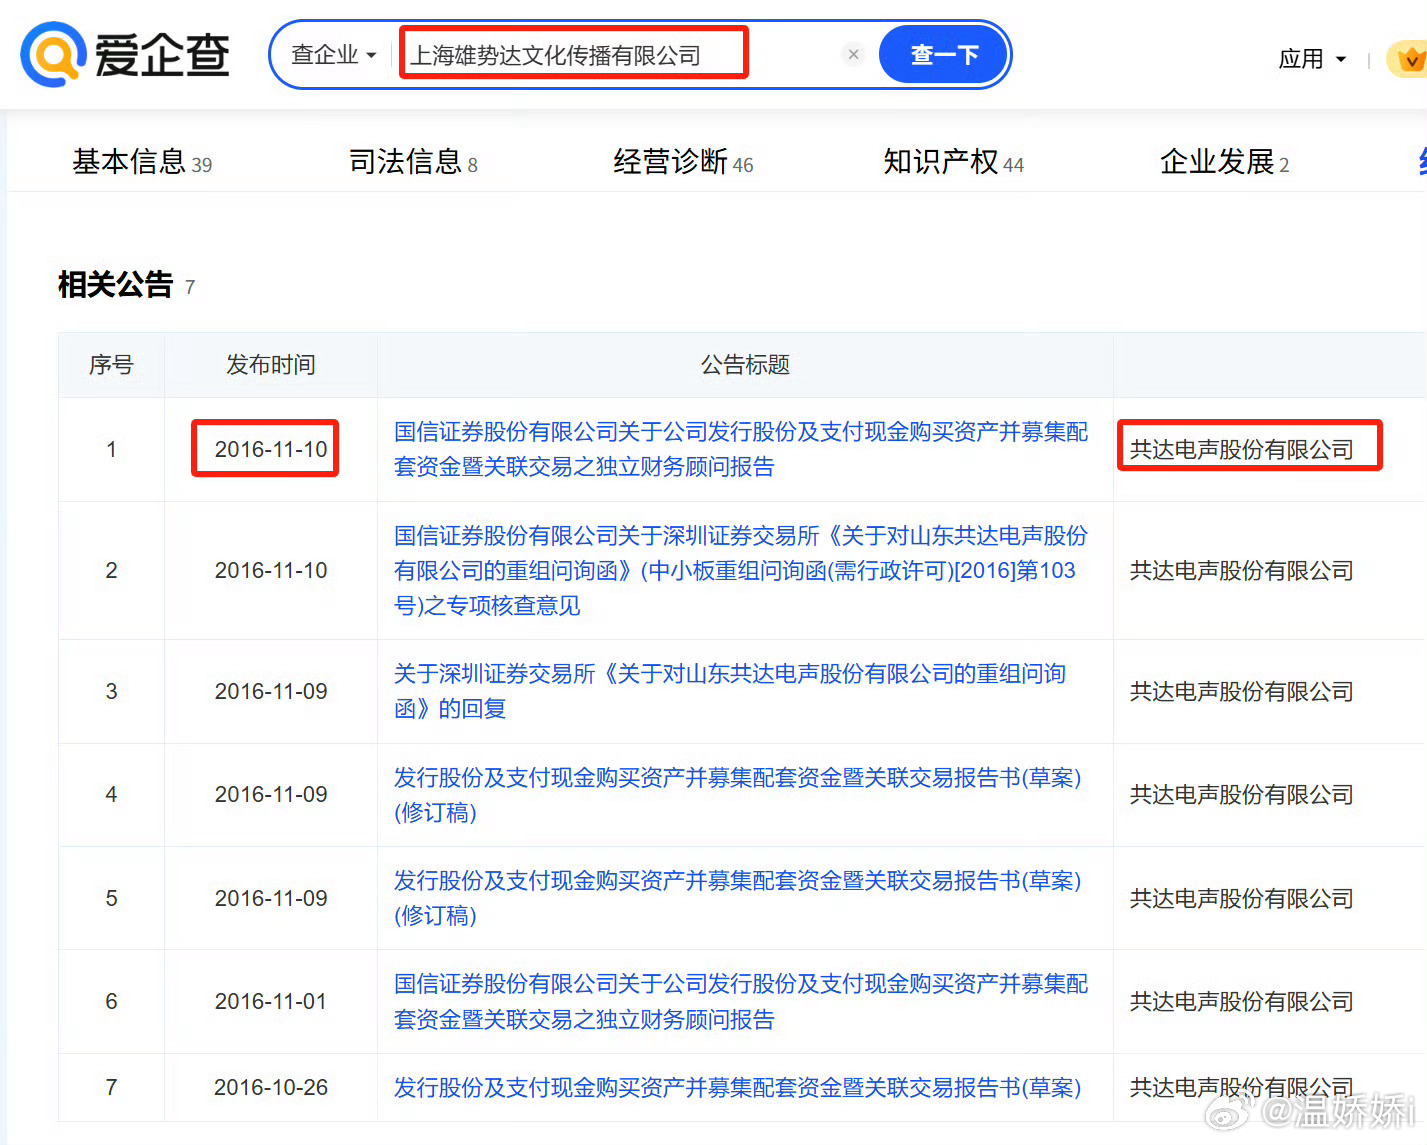Switch to the 知识产权 tab
The height and width of the screenshot is (1145, 1427).
coord(953,161)
